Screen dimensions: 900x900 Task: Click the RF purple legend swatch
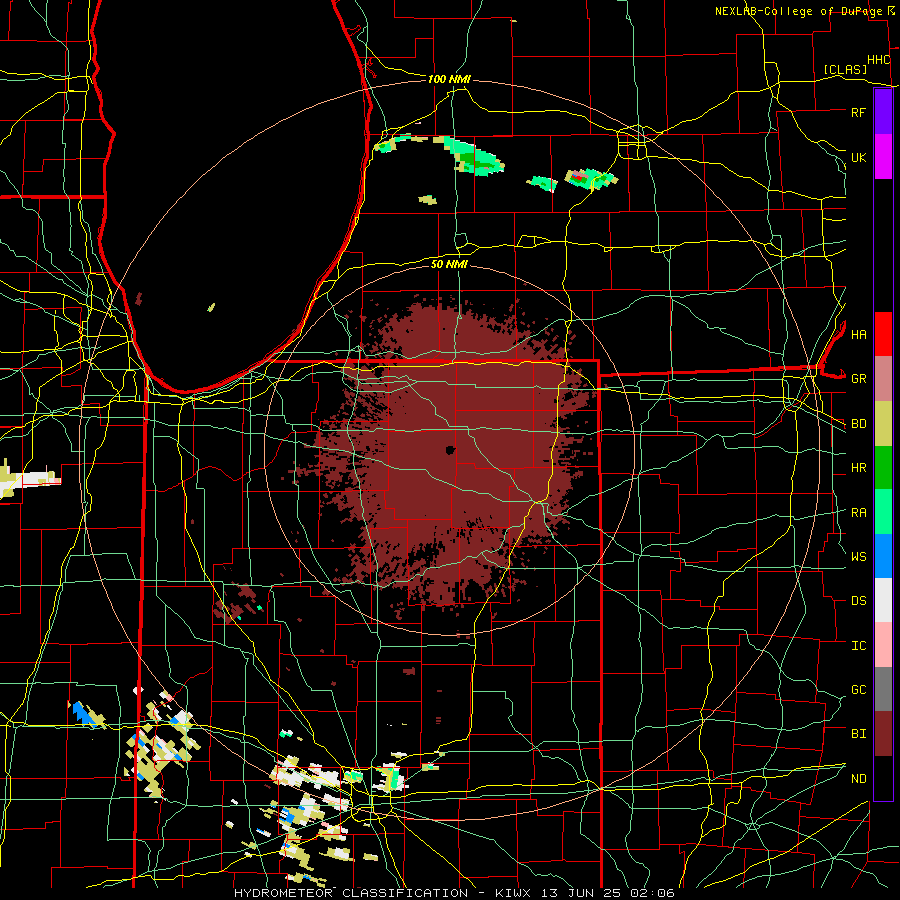pos(883,112)
